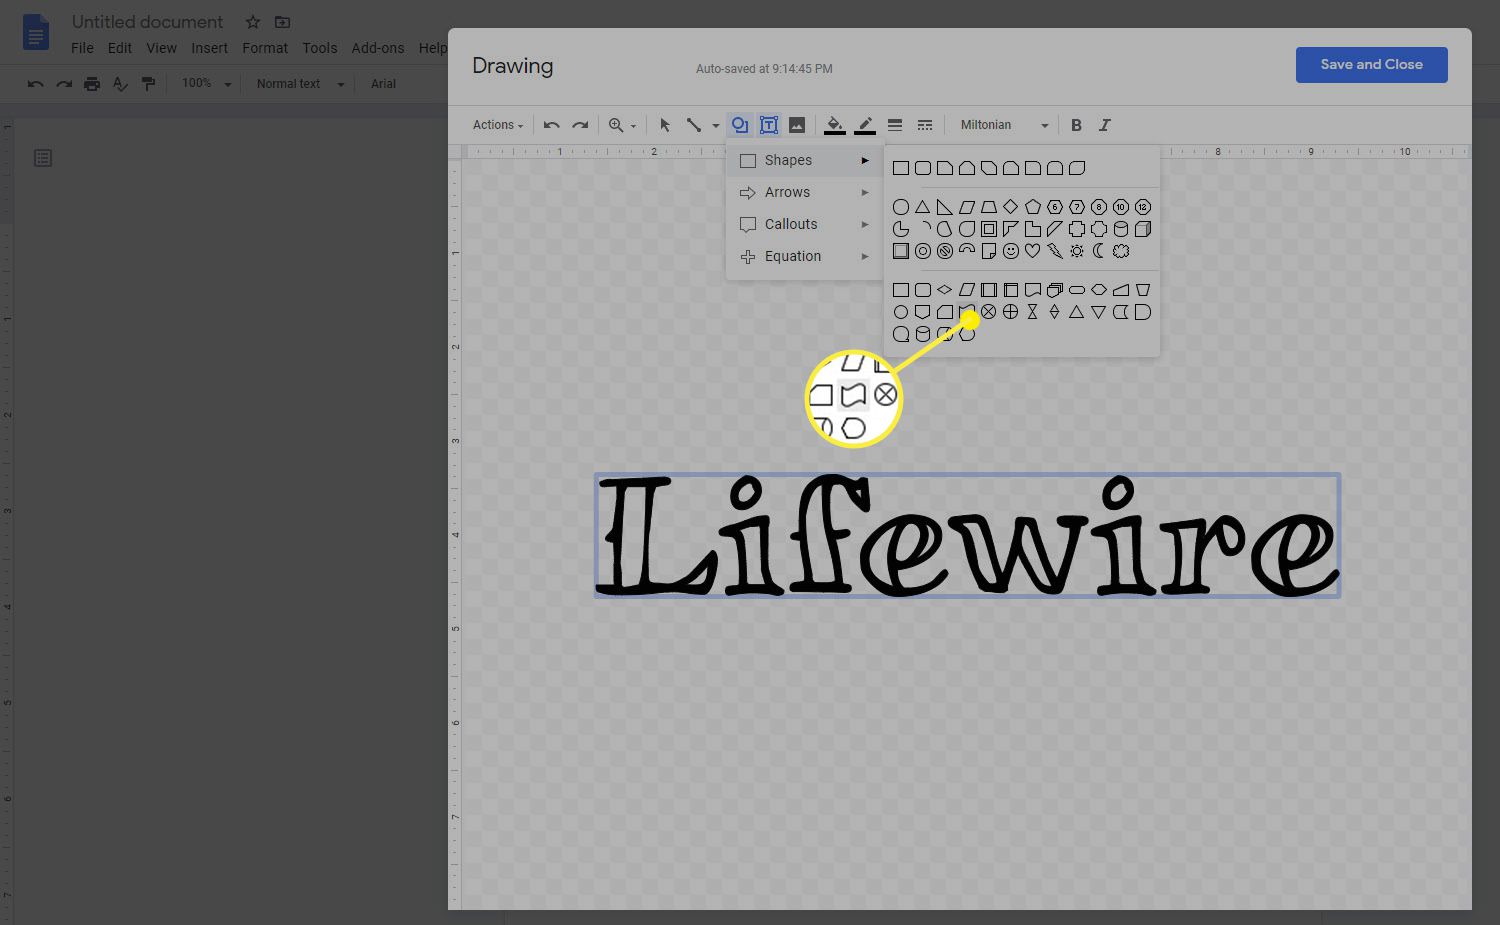Screen dimensions: 1500x925
Task: Open the 100% zoom dropdown in Docs
Action: [x=206, y=84]
